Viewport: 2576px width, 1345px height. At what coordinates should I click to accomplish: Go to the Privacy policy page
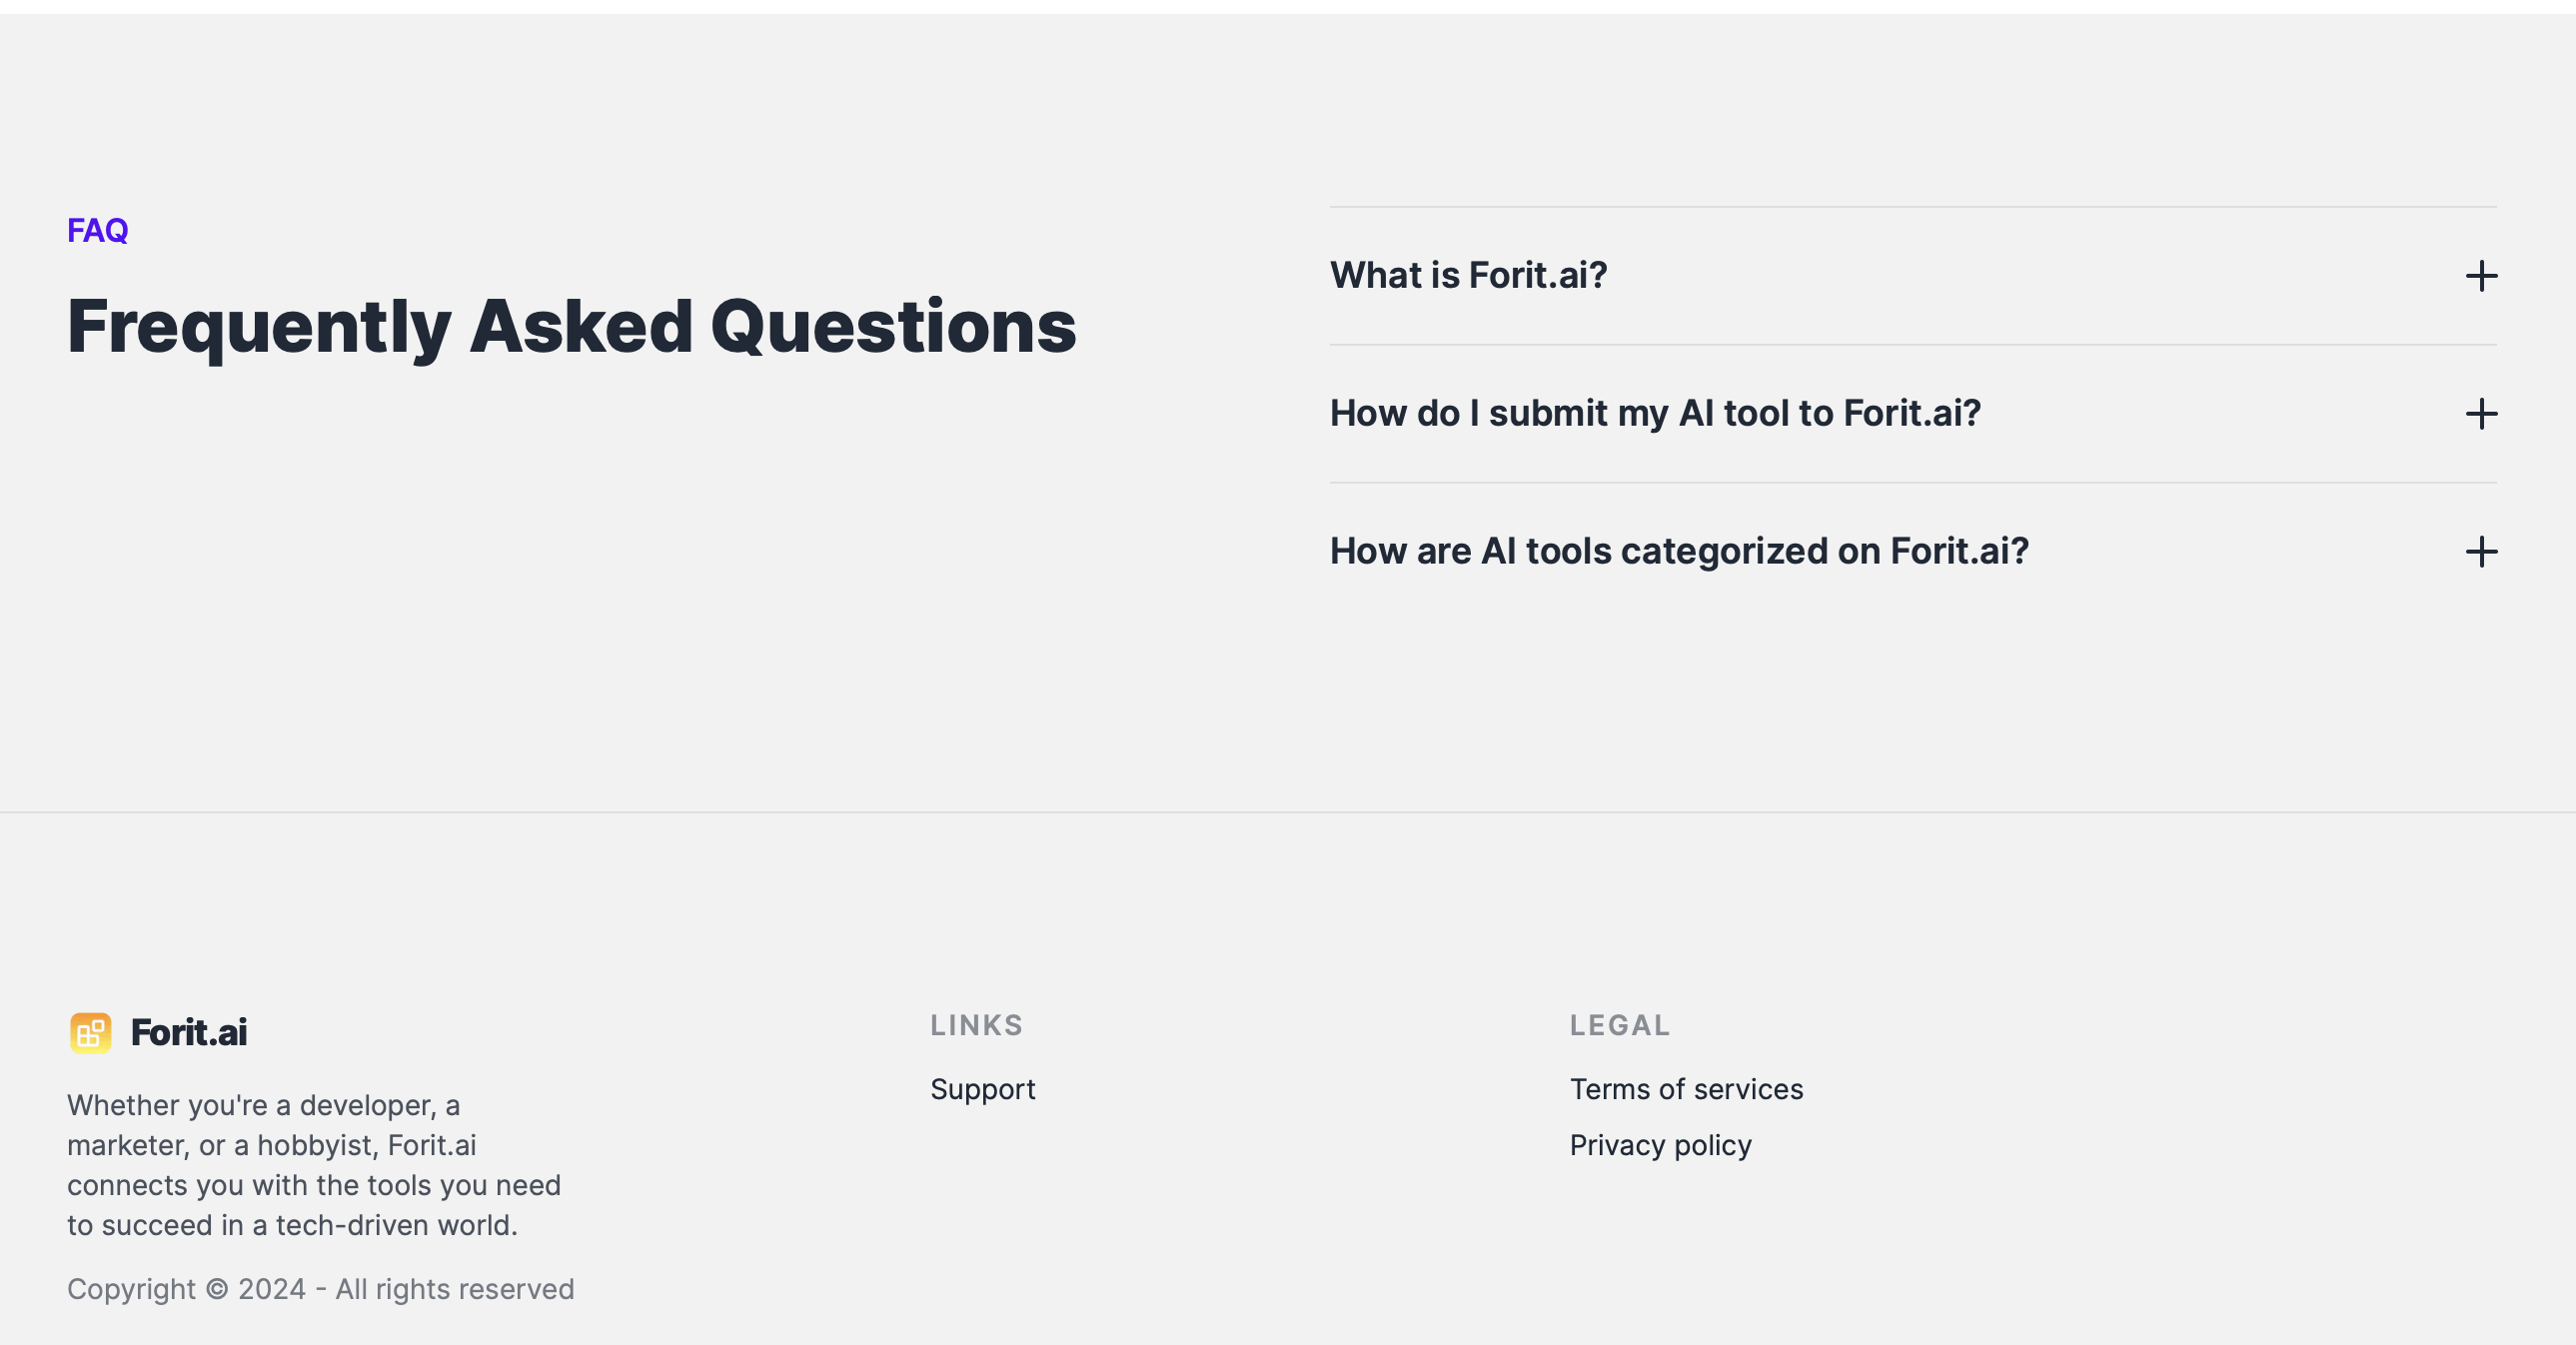point(1660,1145)
